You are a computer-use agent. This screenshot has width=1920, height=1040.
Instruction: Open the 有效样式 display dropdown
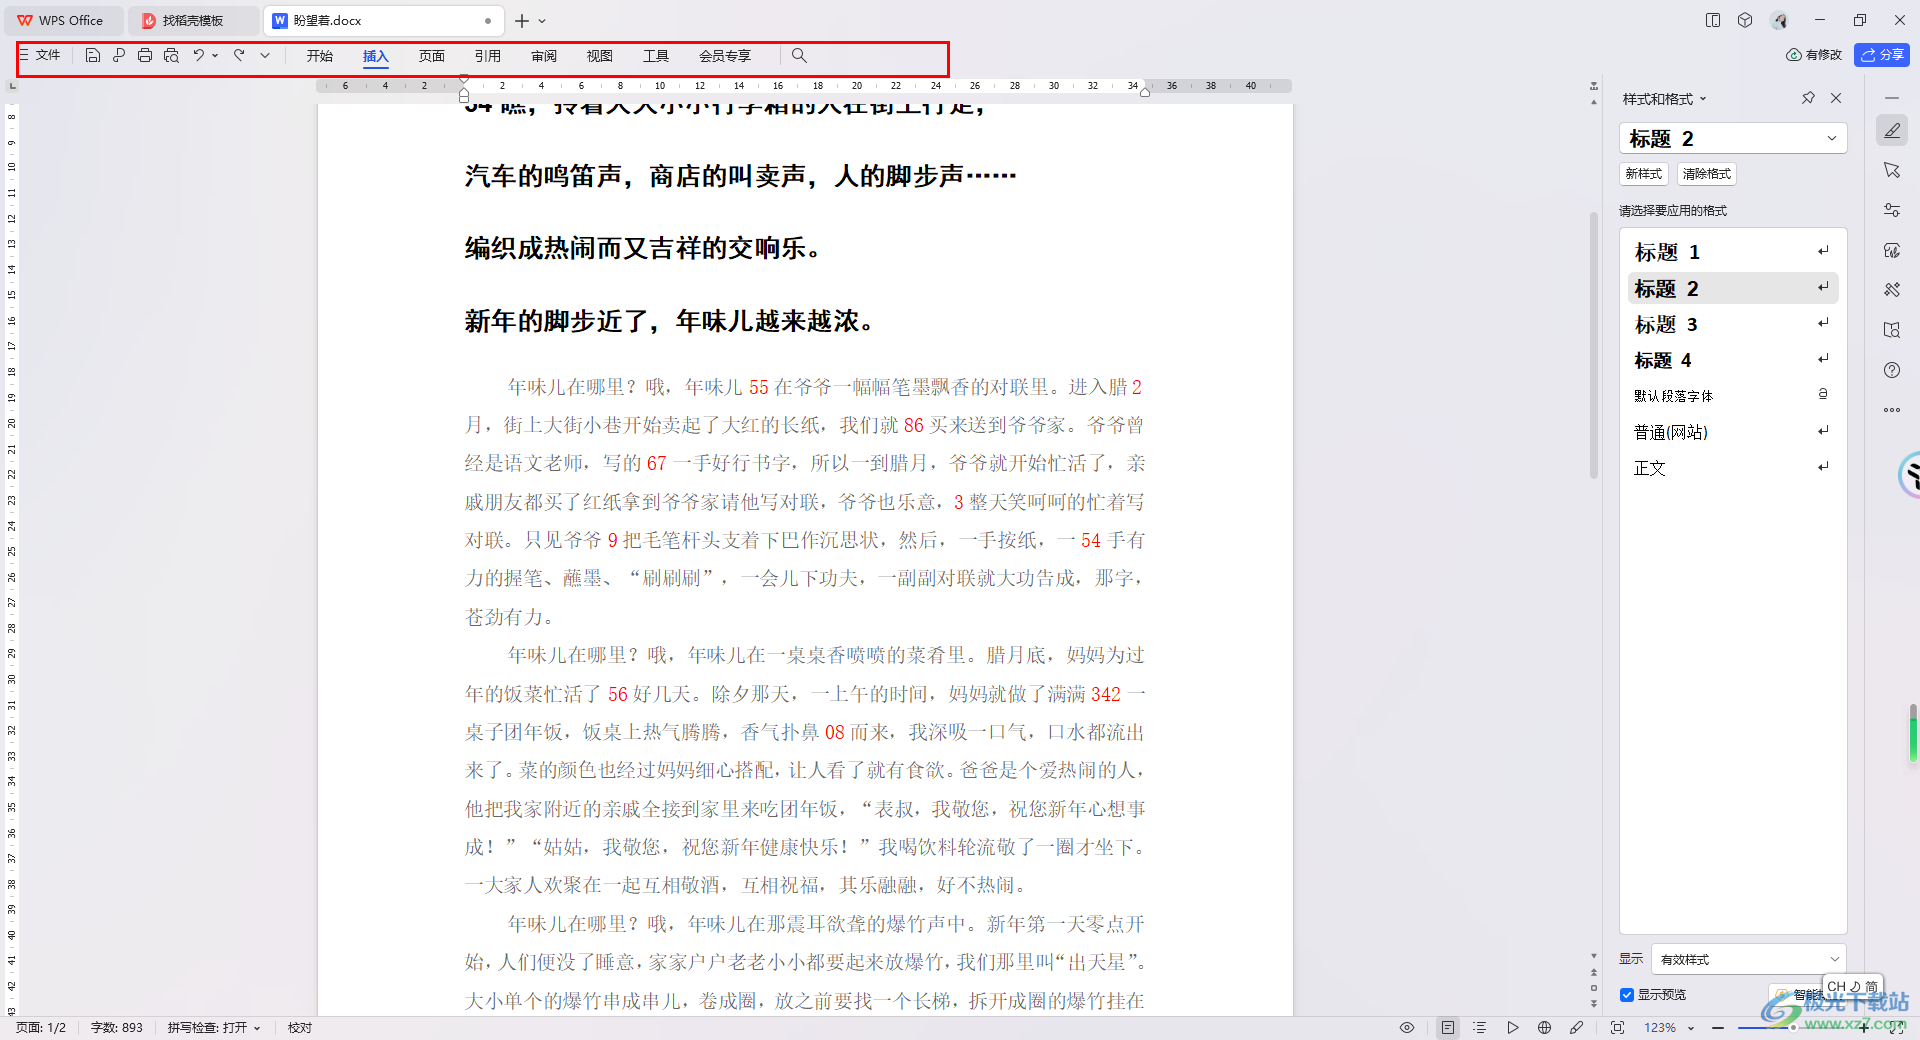(1749, 959)
